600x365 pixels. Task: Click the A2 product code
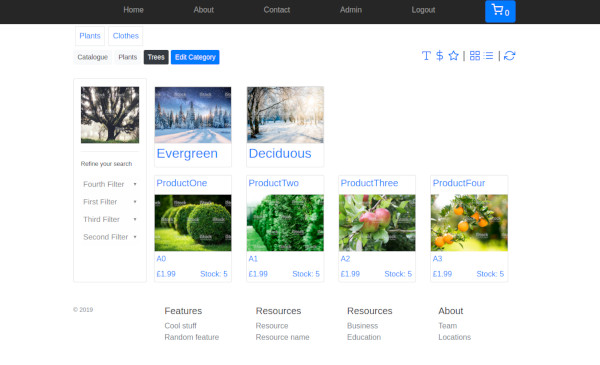pos(345,259)
